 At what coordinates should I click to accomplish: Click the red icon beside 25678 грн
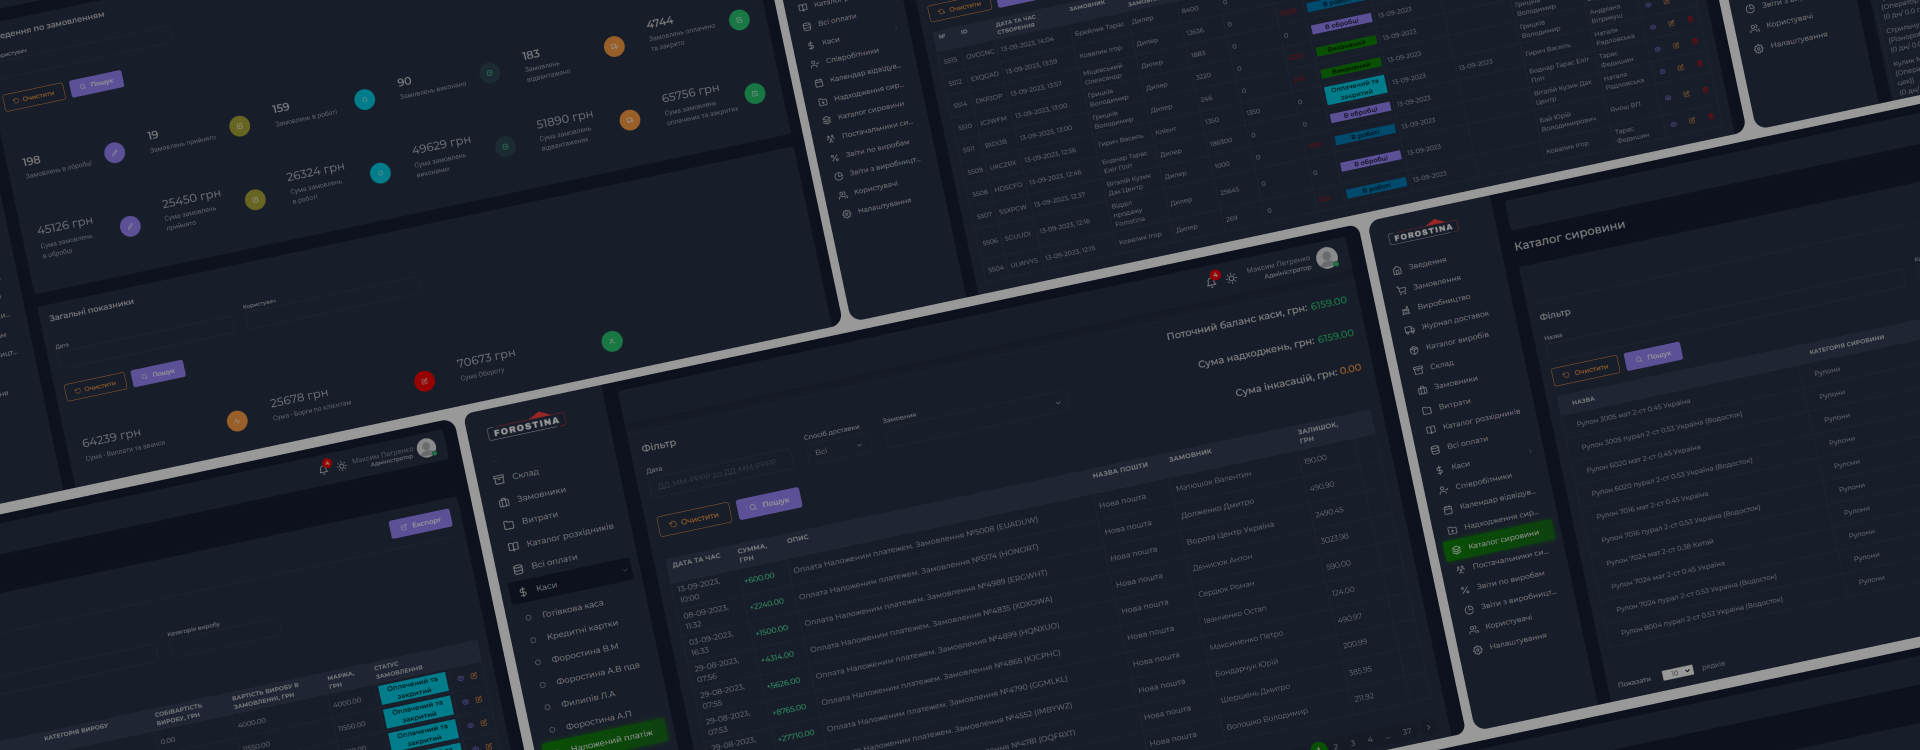point(424,381)
